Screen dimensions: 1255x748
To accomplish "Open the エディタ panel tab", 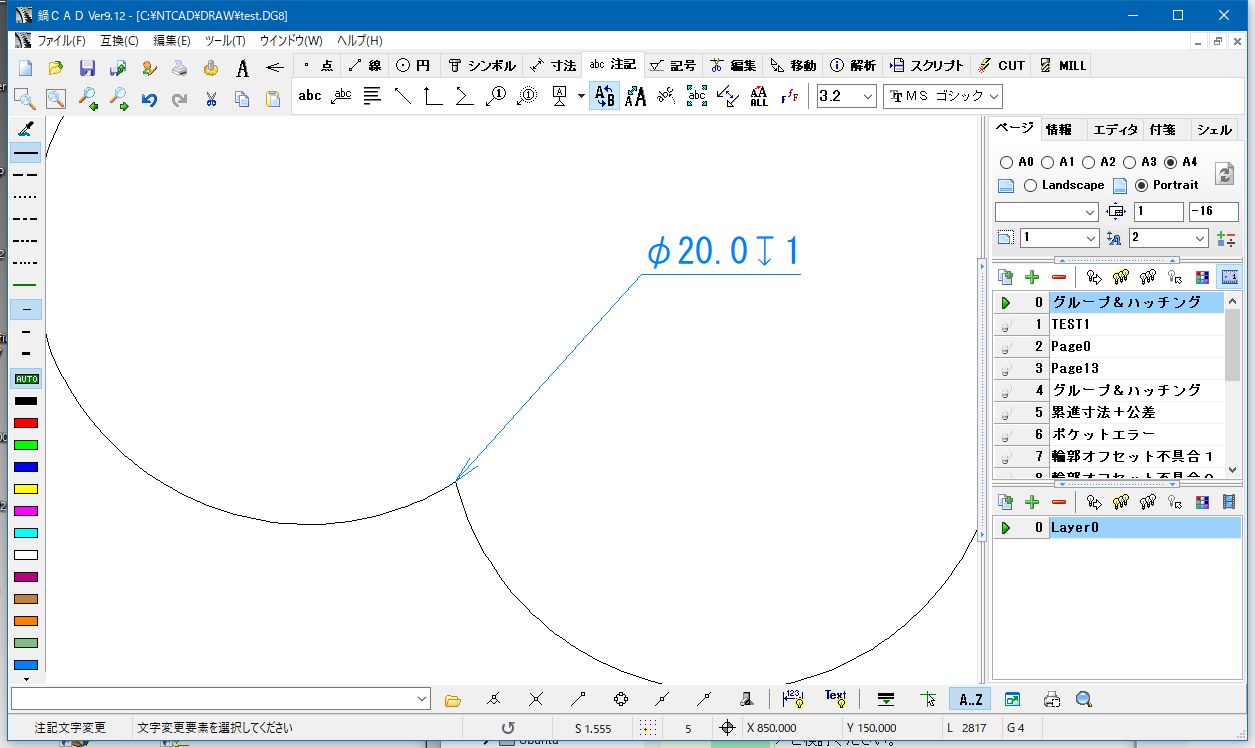I will coord(1113,130).
